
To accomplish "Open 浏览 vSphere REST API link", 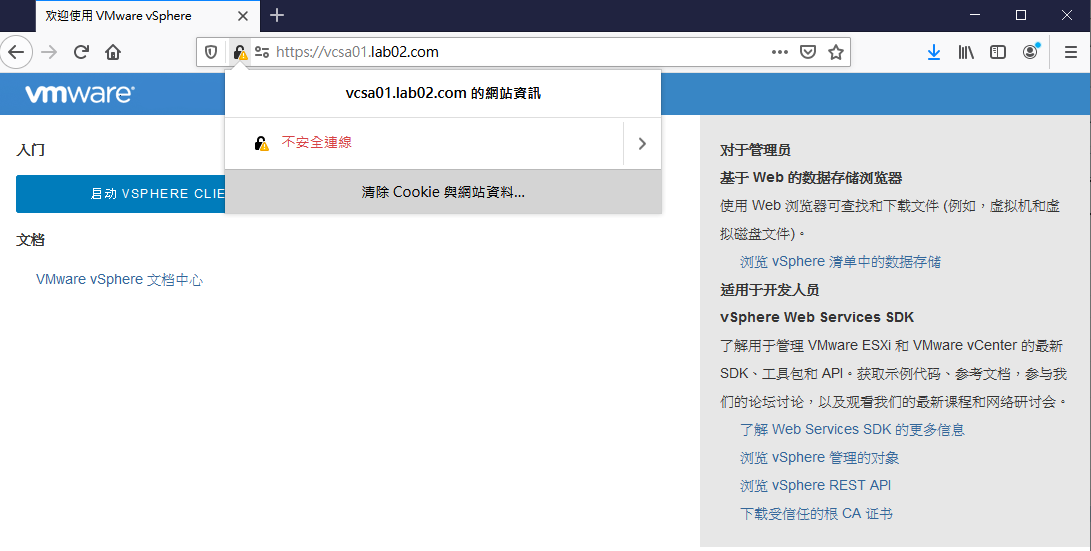I will click(815, 486).
